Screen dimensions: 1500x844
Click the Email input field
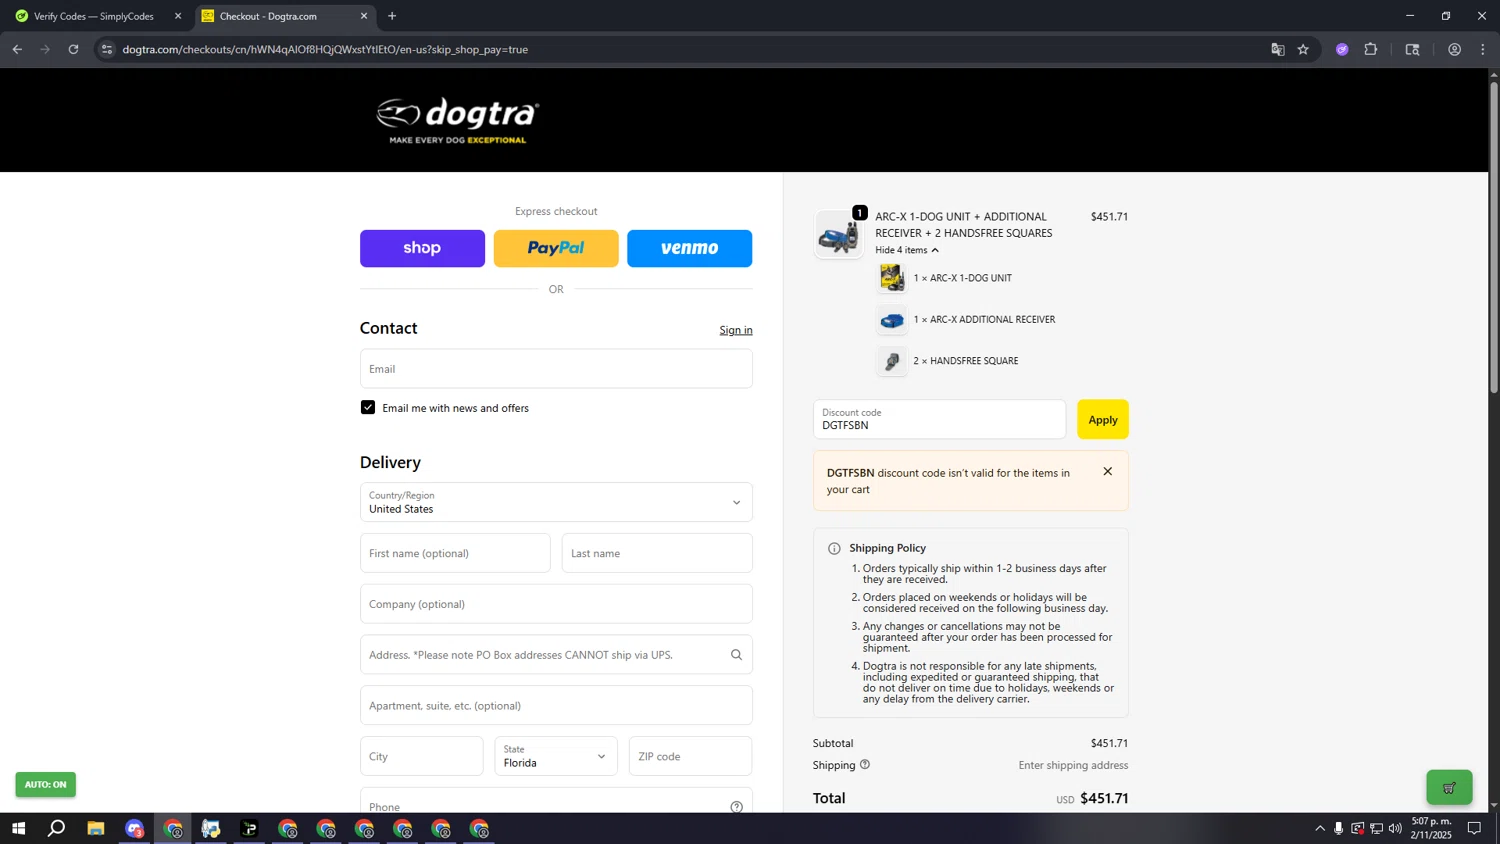coord(556,368)
